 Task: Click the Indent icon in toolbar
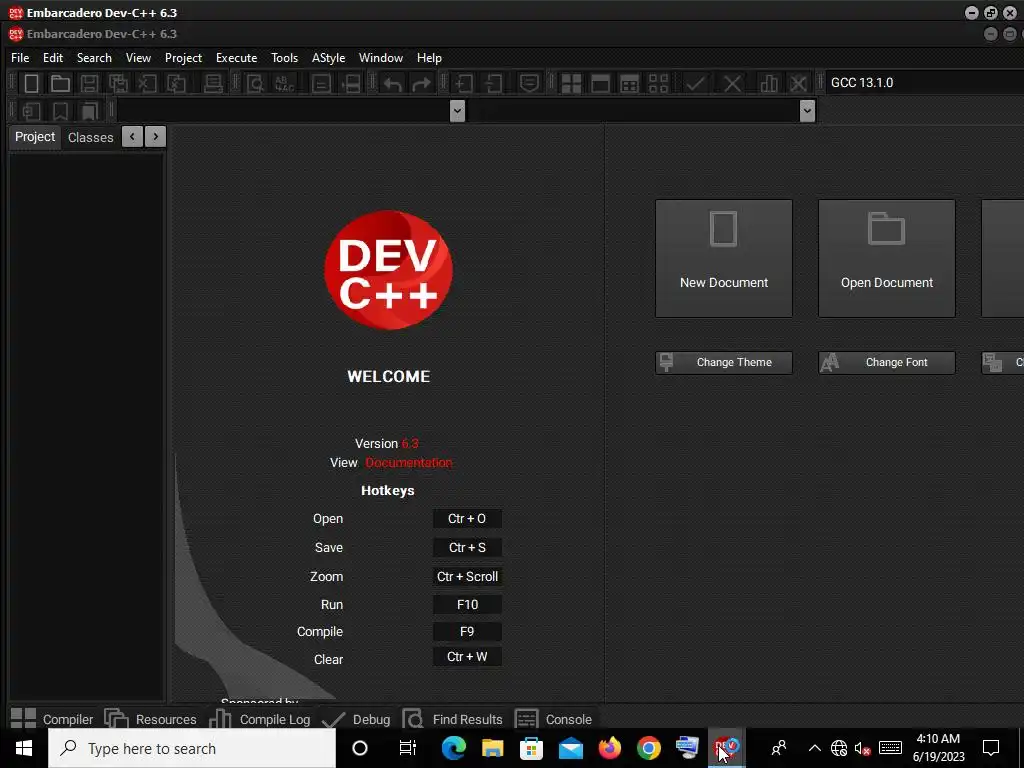pos(464,84)
